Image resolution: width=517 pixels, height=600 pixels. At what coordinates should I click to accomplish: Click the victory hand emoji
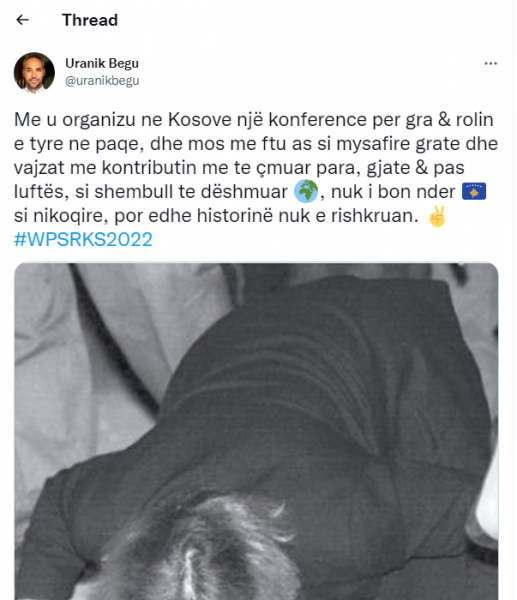[437, 216]
